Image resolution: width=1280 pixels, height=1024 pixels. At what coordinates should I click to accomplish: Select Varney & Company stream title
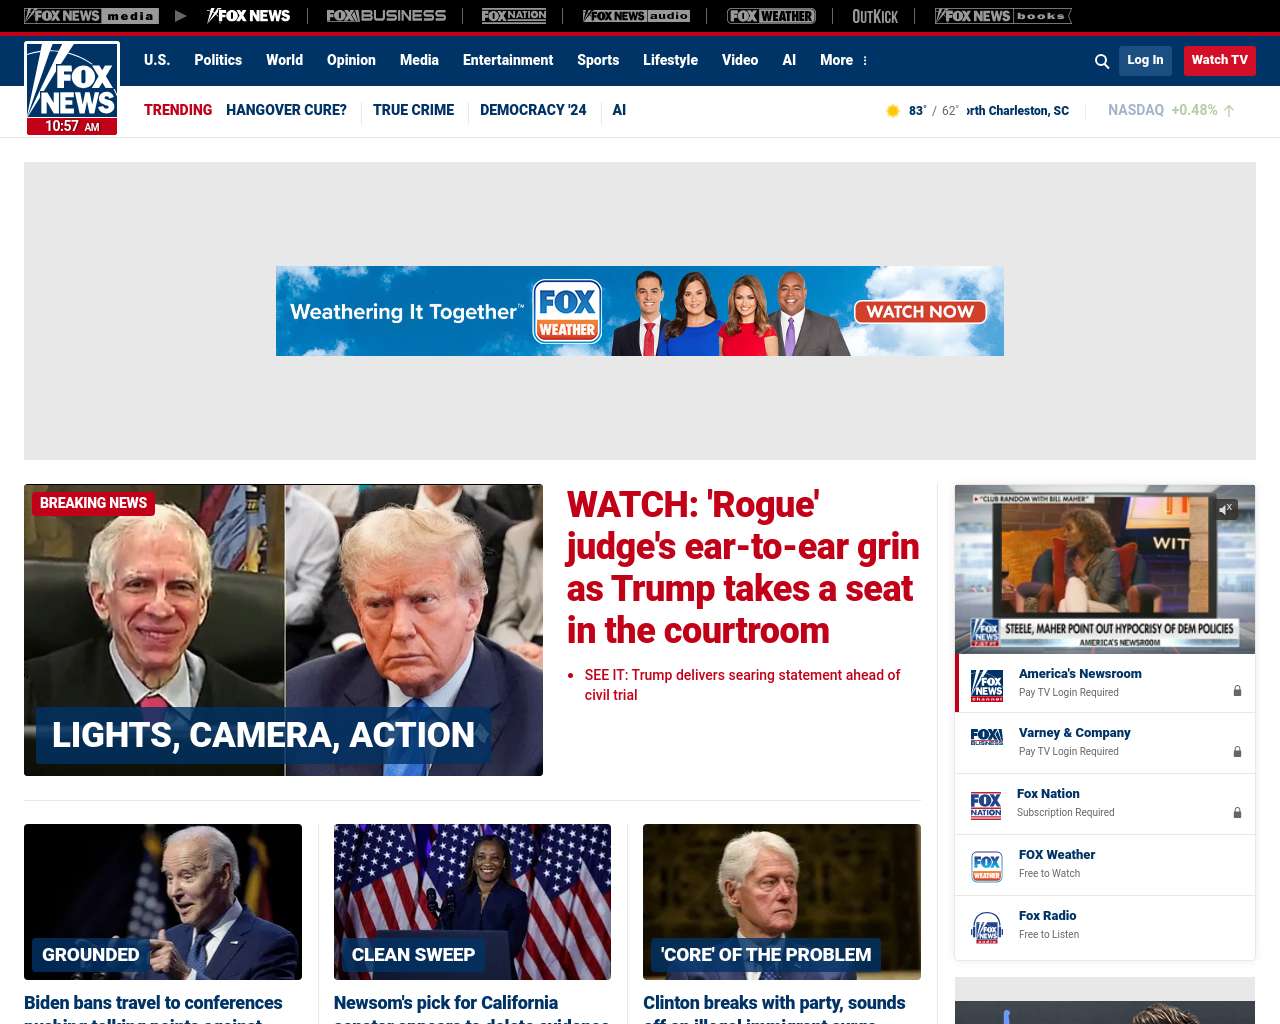(x=1074, y=733)
